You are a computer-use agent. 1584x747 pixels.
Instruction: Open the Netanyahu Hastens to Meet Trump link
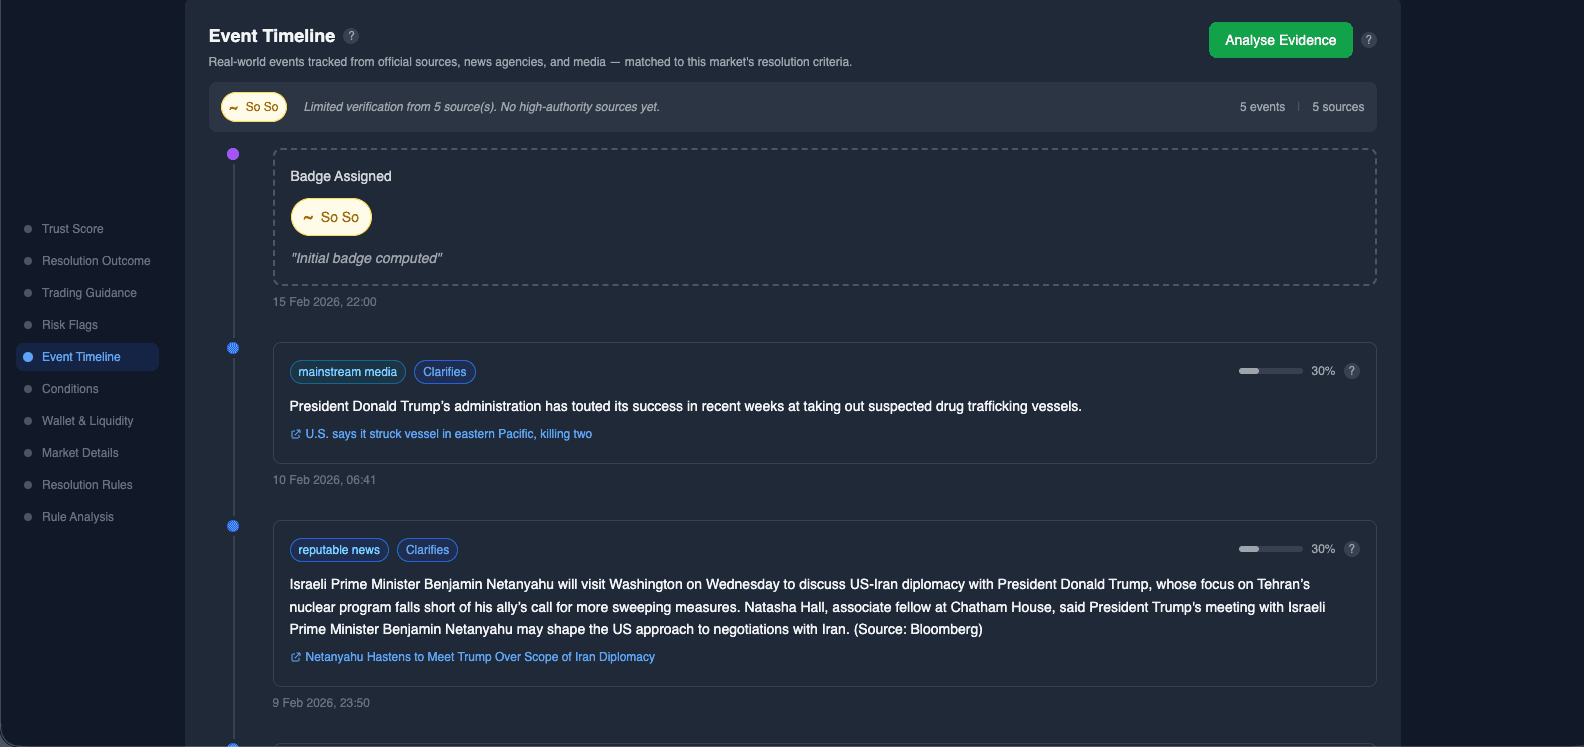pos(479,657)
